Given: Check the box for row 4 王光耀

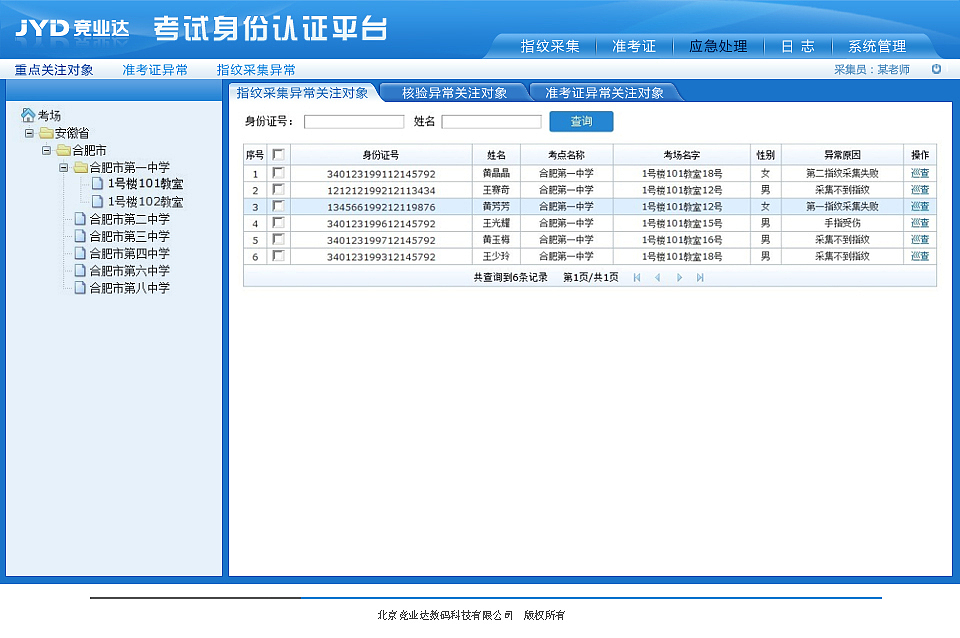Looking at the screenshot, I should 278,222.
